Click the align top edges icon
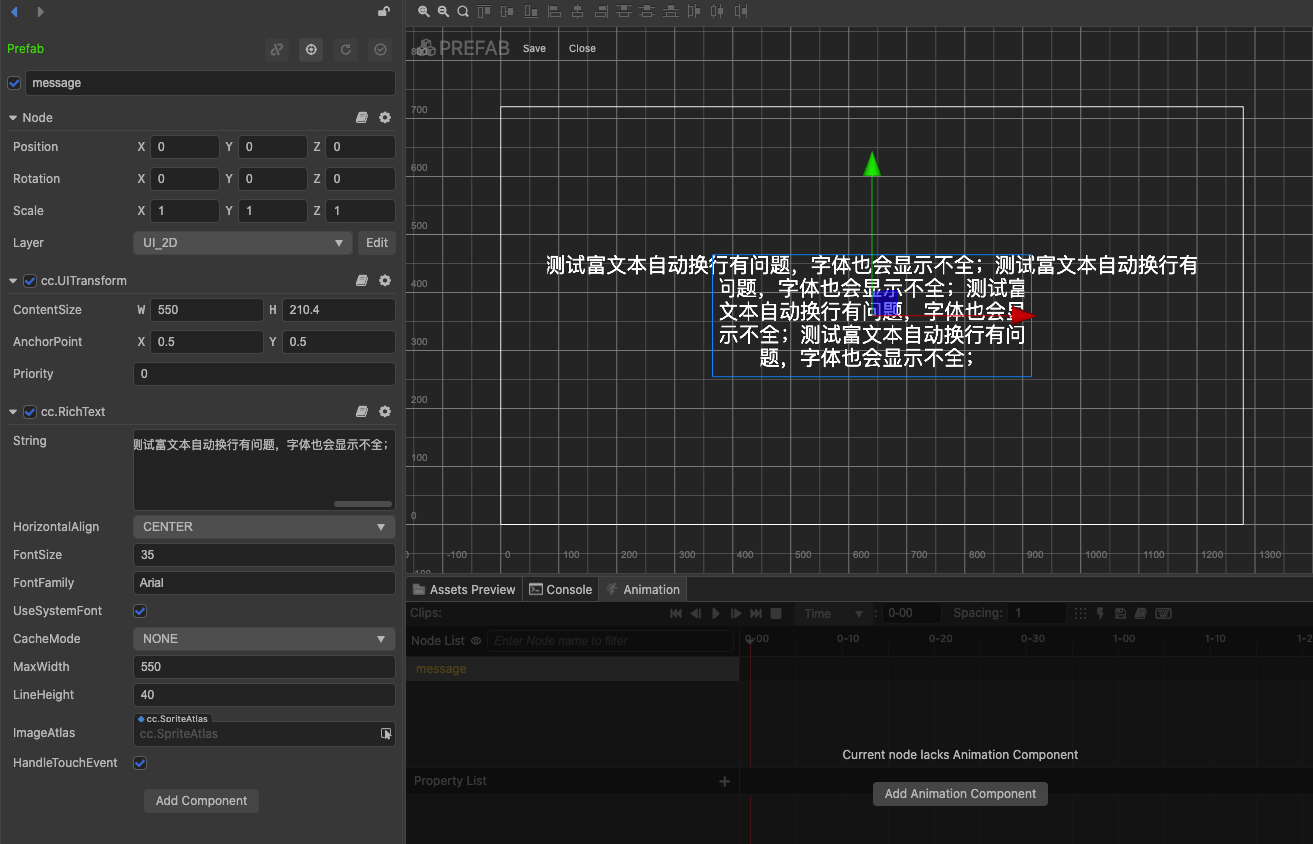This screenshot has width=1313, height=844. click(x=484, y=12)
